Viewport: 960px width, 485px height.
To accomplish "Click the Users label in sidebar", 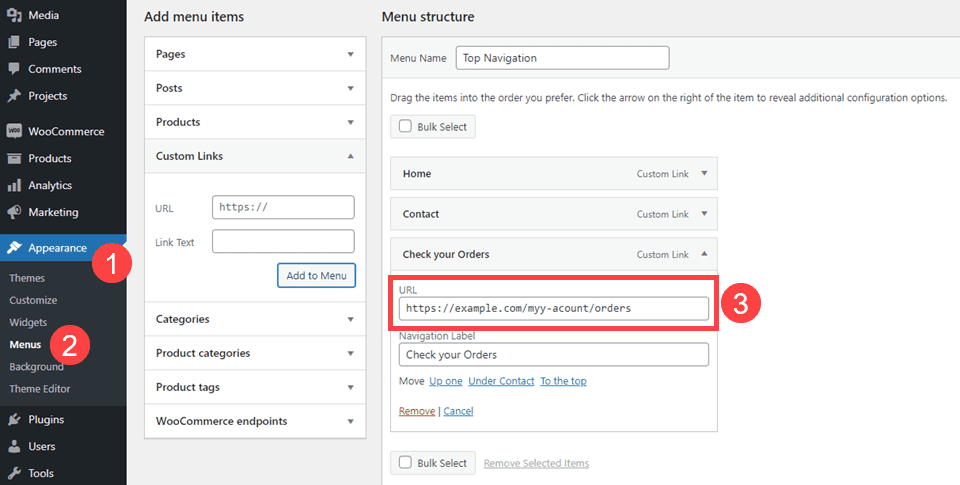I will (42, 446).
